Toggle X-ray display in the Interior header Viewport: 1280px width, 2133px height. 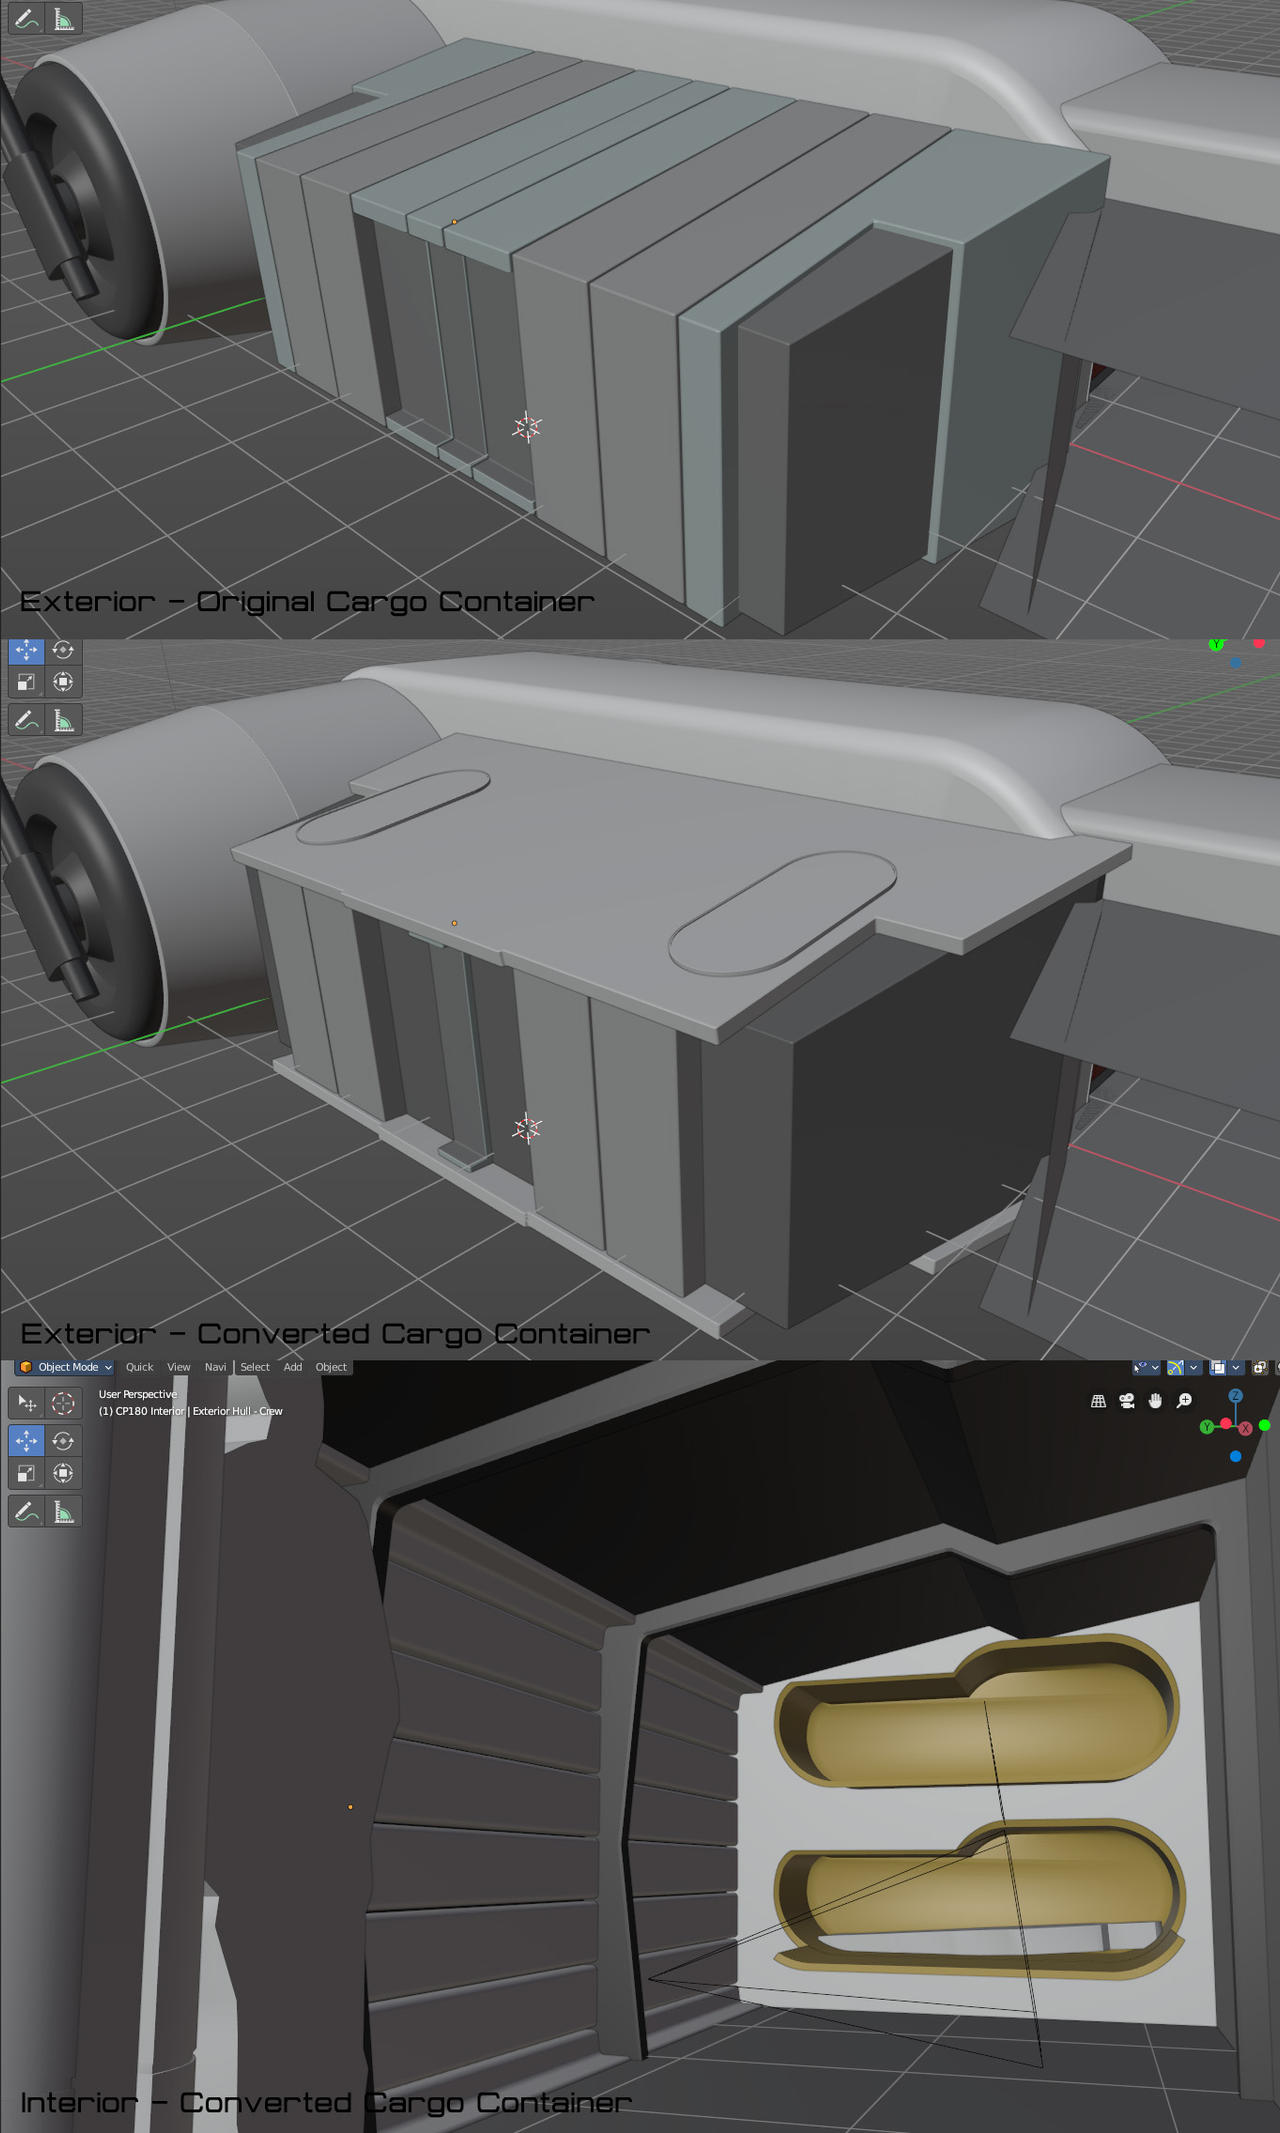tap(1260, 1367)
